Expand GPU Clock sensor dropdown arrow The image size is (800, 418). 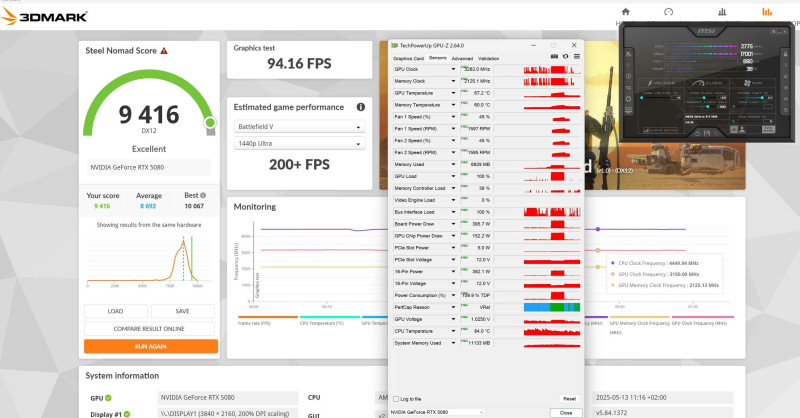click(453, 69)
